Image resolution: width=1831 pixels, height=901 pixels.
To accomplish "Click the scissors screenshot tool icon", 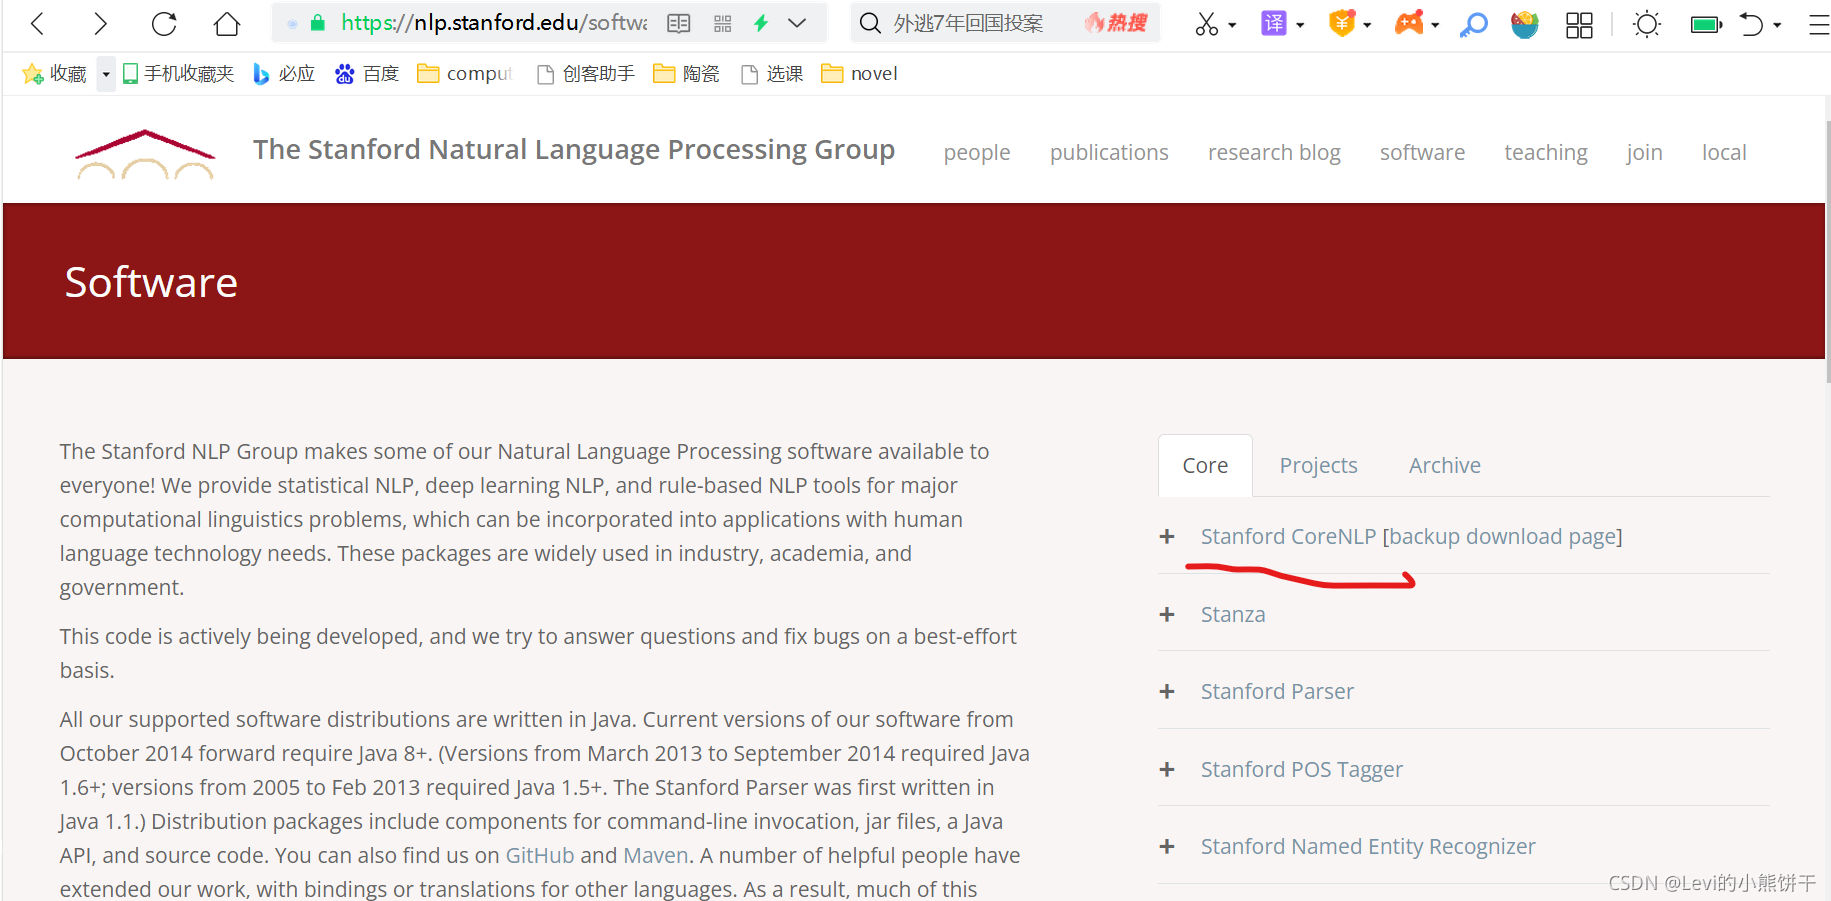I will point(1207,23).
